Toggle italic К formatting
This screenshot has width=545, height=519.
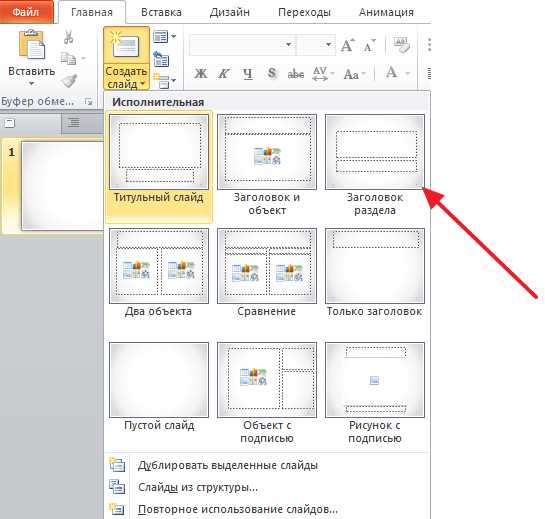pos(224,74)
